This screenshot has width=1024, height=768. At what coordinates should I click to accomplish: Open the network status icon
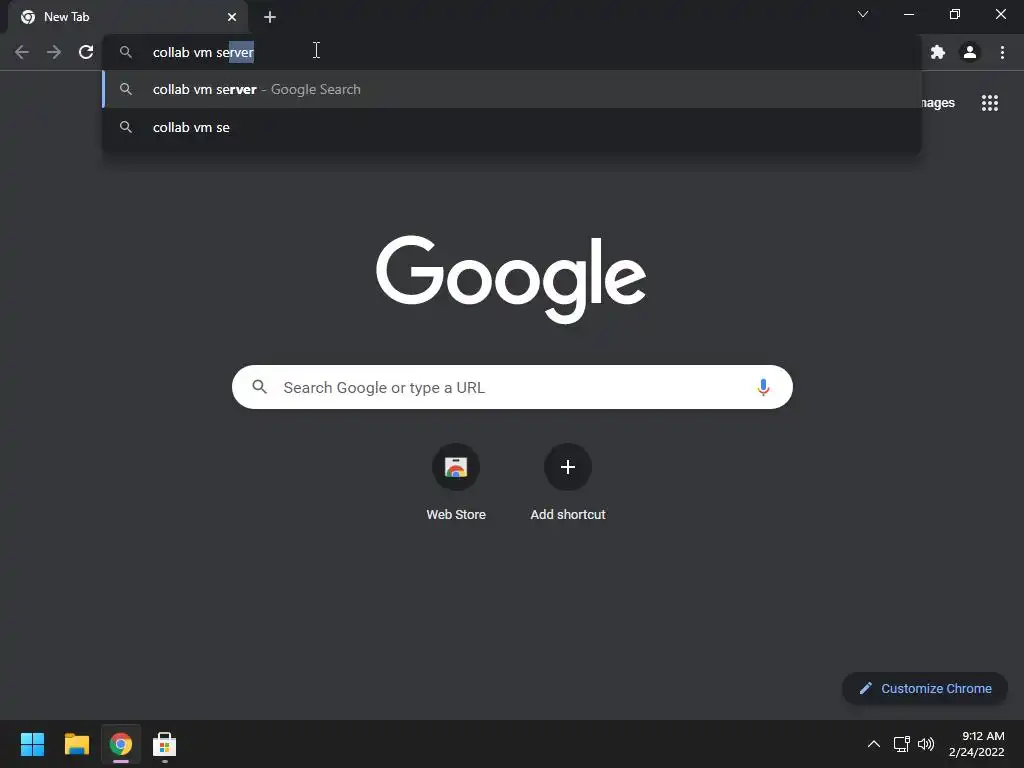click(x=902, y=744)
